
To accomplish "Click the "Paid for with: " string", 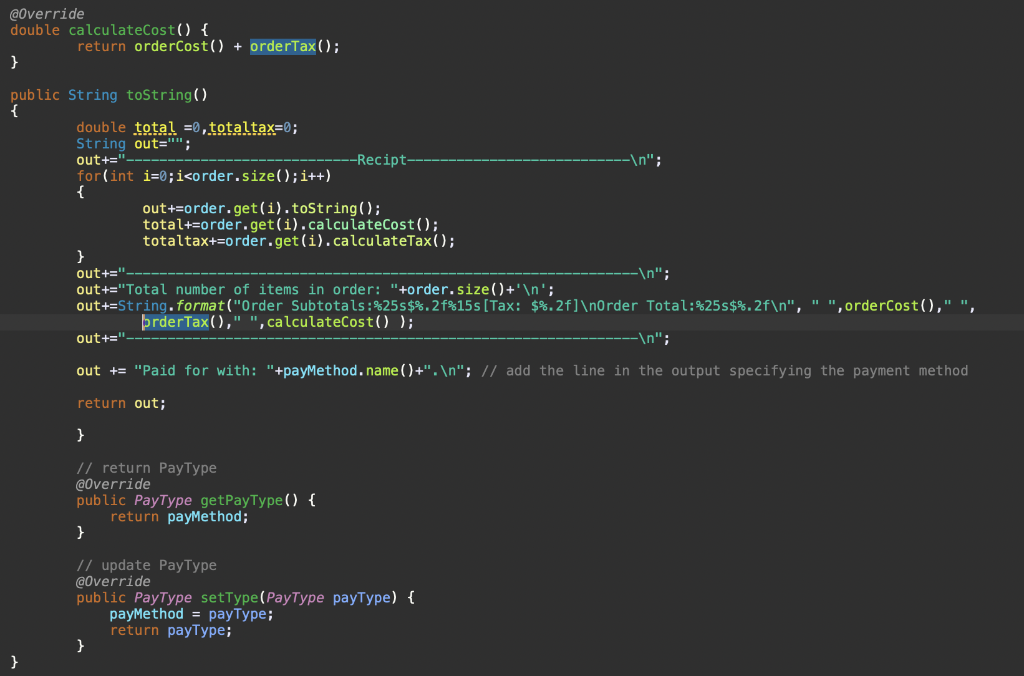I will (x=204, y=371).
